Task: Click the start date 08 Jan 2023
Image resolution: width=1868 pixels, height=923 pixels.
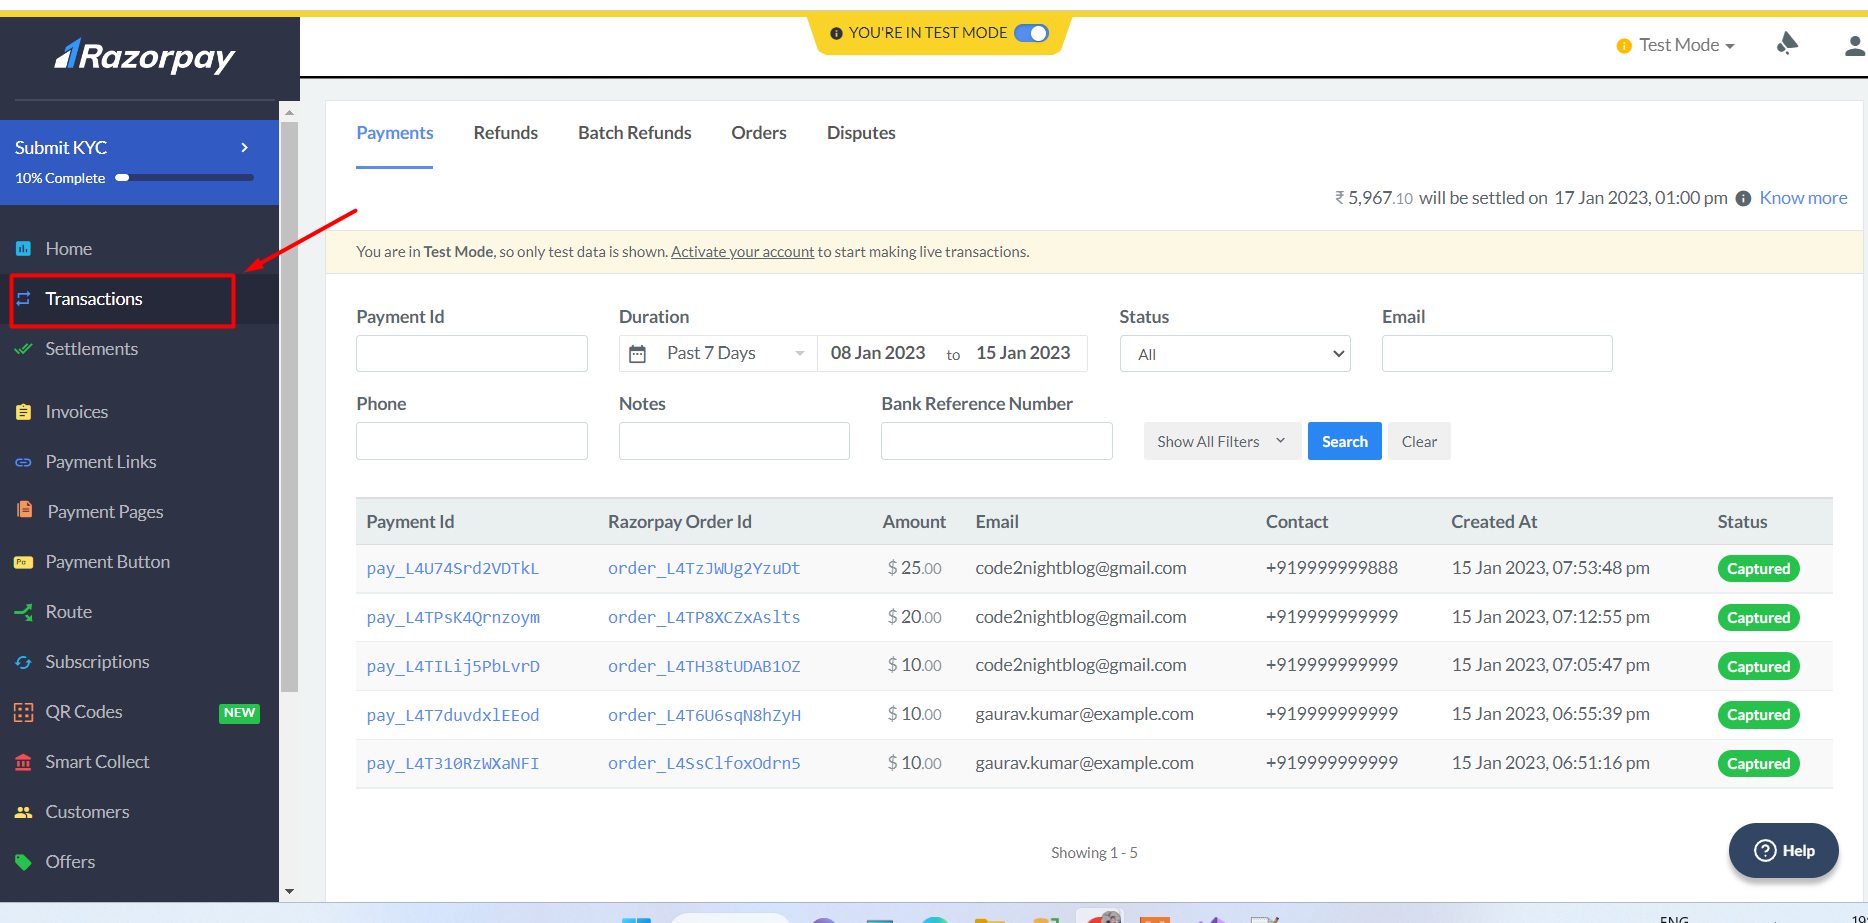Action: click(x=878, y=353)
